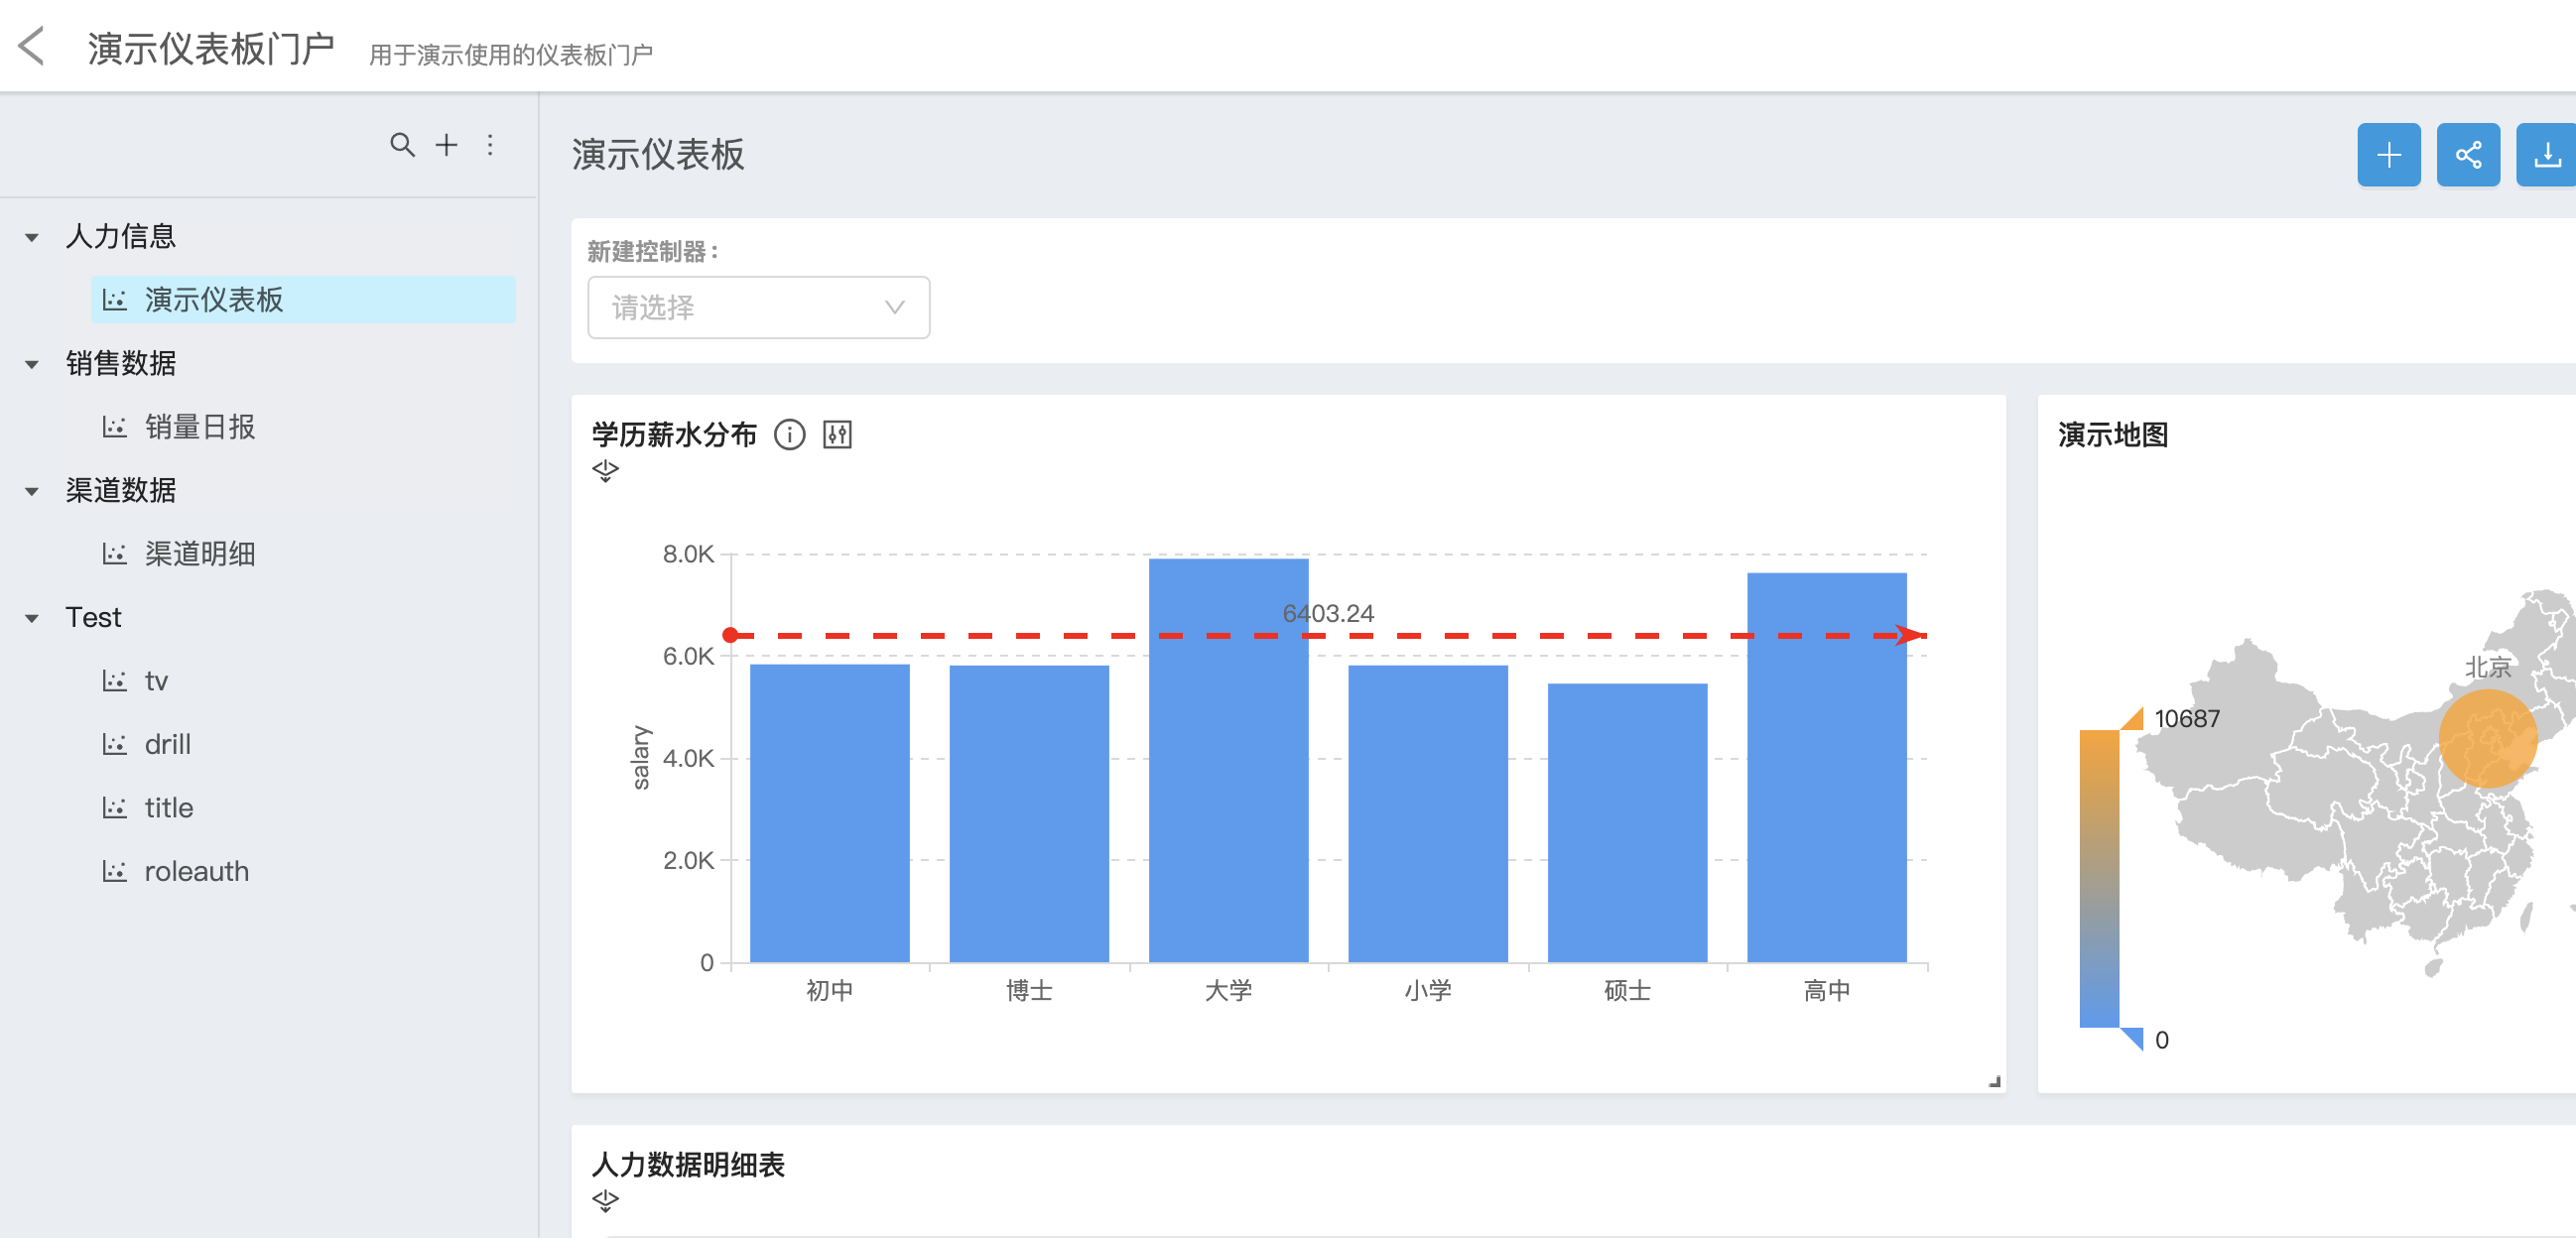Select the drill dashboard item
Image resolution: width=2576 pixels, height=1238 pixels.
pos(167,744)
